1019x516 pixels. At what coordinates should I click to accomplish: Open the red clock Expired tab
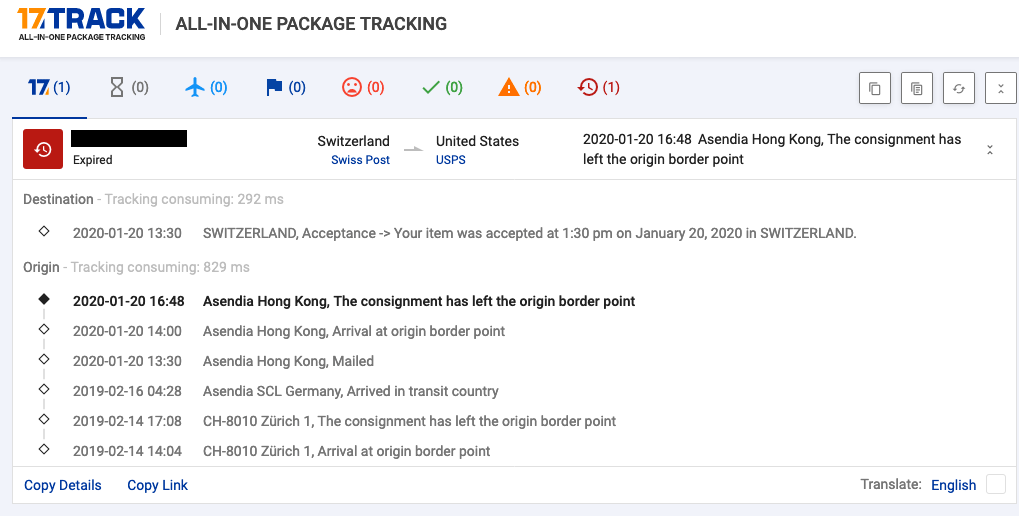pyautogui.click(x=598, y=88)
